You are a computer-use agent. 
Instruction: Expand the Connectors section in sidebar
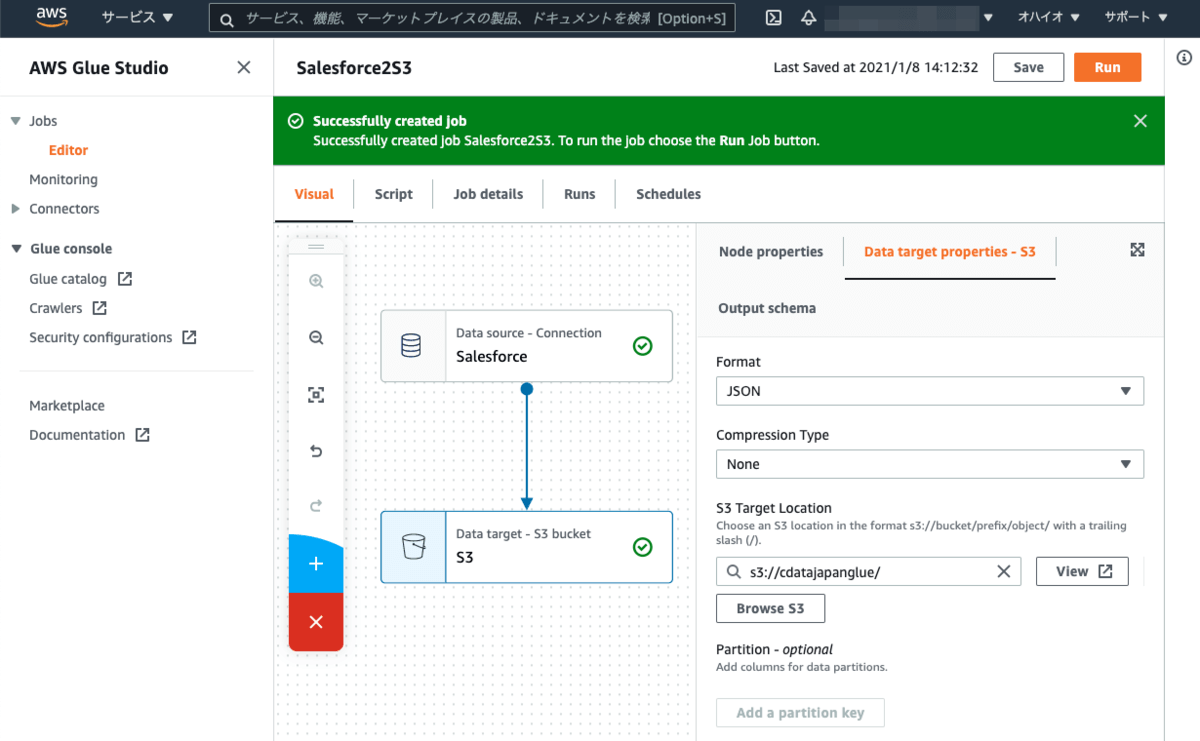(15, 209)
